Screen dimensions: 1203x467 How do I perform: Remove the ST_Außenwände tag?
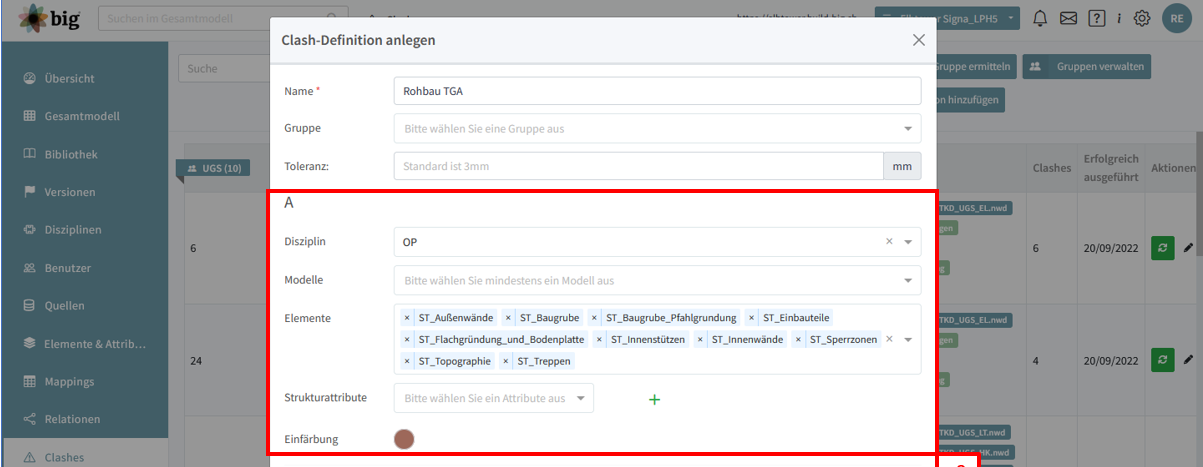[407, 318]
